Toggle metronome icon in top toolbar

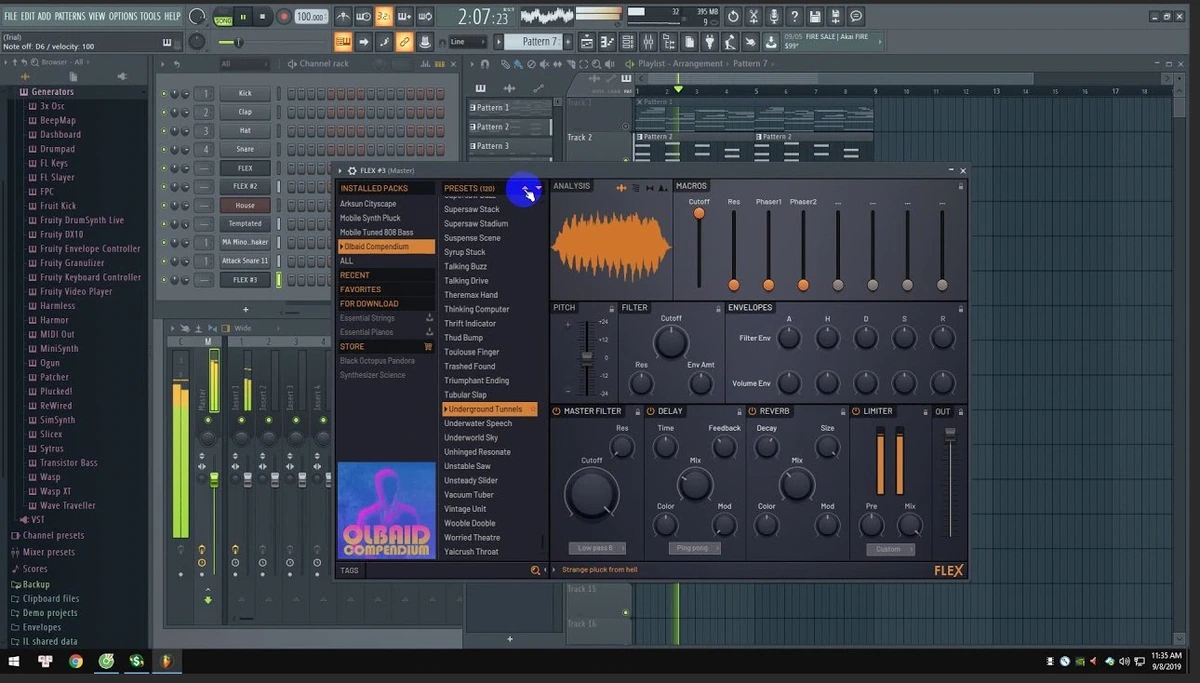tap(341, 16)
